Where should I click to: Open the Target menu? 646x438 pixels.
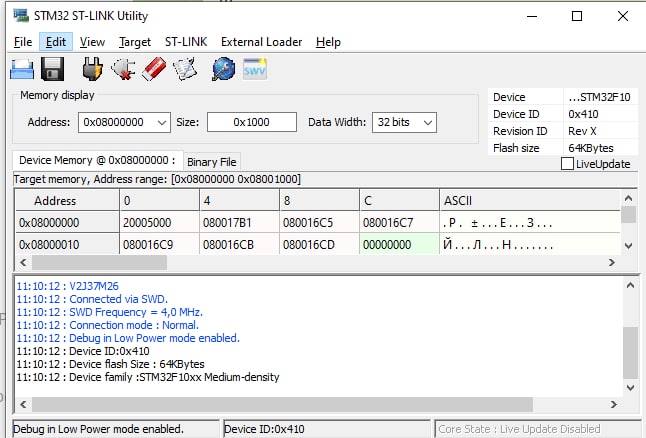click(x=135, y=42)
